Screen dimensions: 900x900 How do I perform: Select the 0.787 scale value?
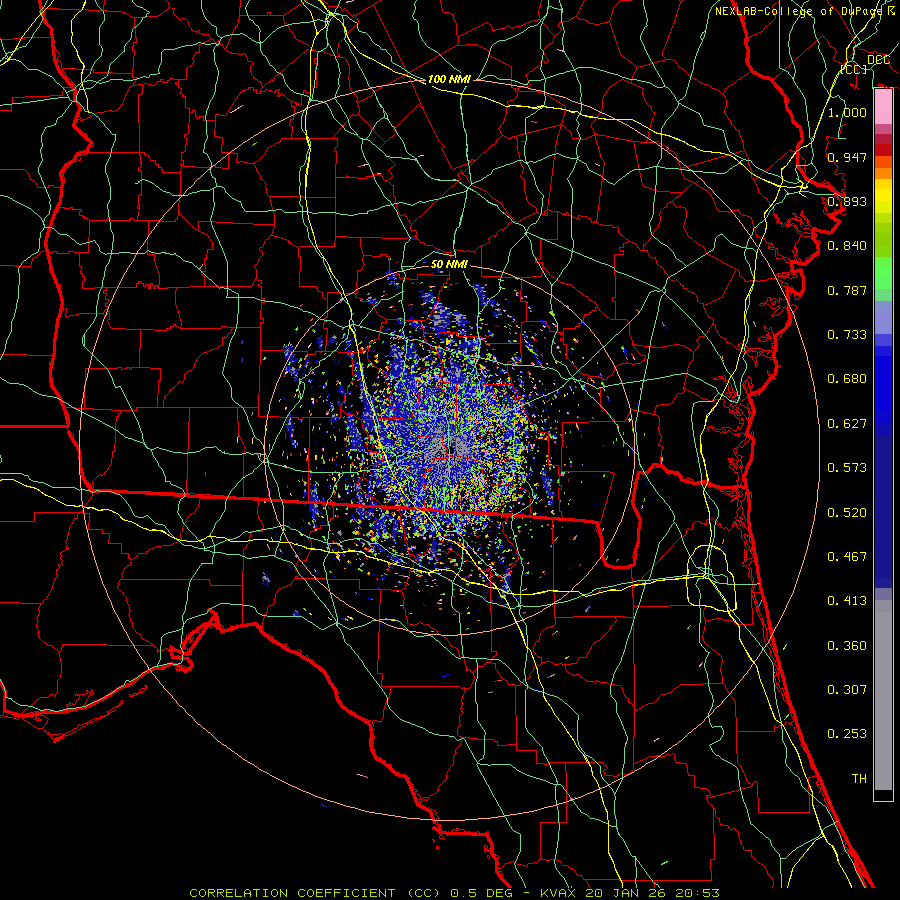[x=847, y=290]
